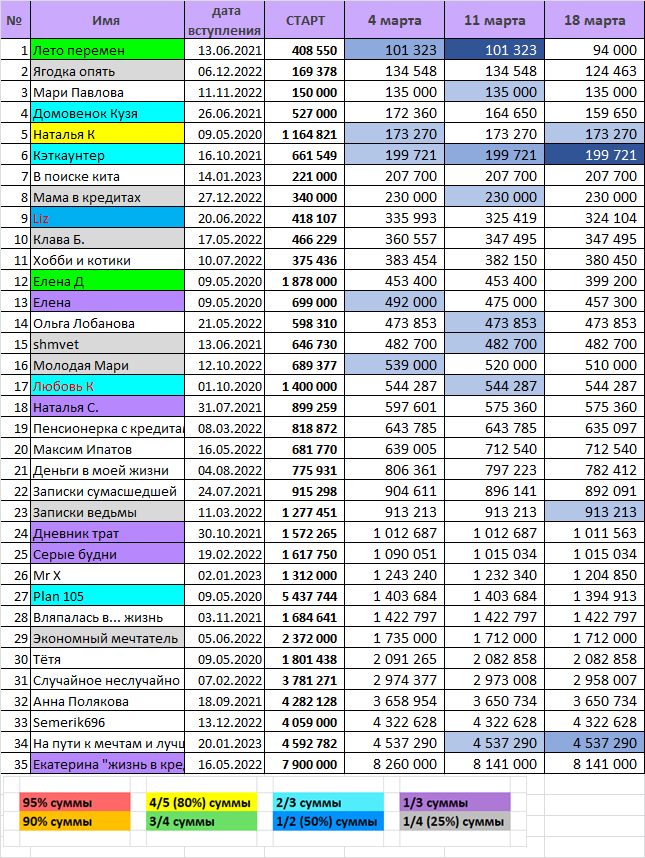Select the 'СТАРТ' column header

coord(305,20)
